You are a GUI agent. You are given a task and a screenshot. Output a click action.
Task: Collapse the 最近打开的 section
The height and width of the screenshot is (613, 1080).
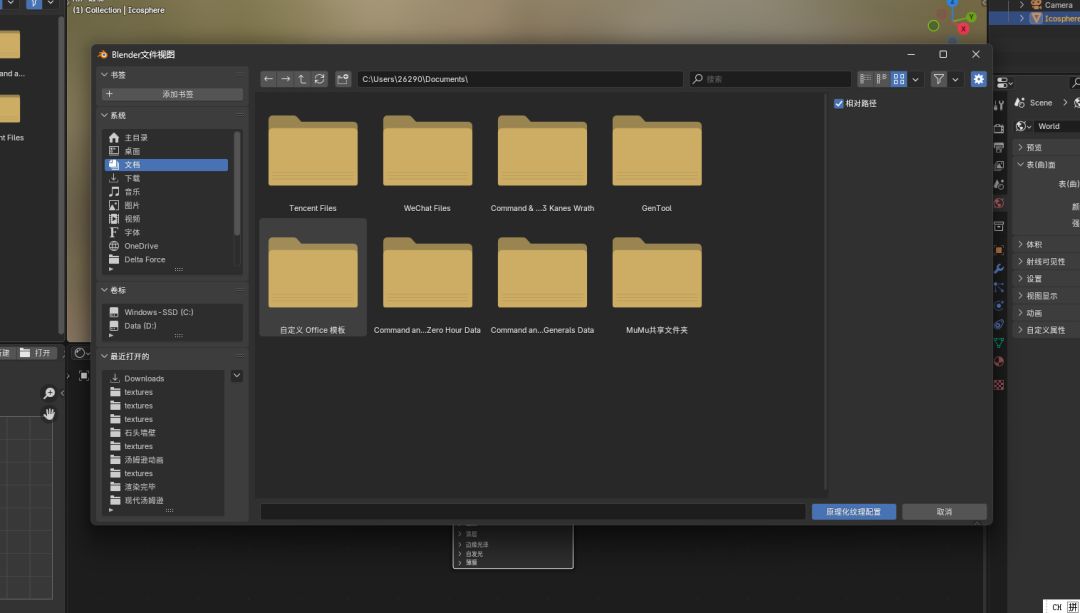tap(104, 356)
